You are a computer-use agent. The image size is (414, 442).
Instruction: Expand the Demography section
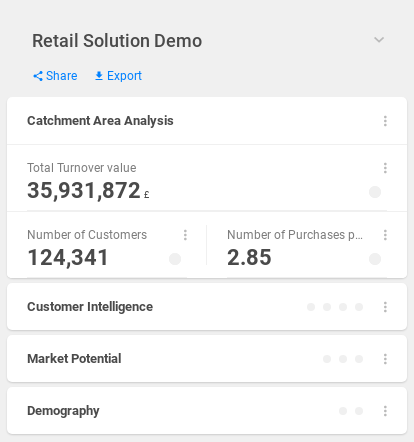pos(63,411)
